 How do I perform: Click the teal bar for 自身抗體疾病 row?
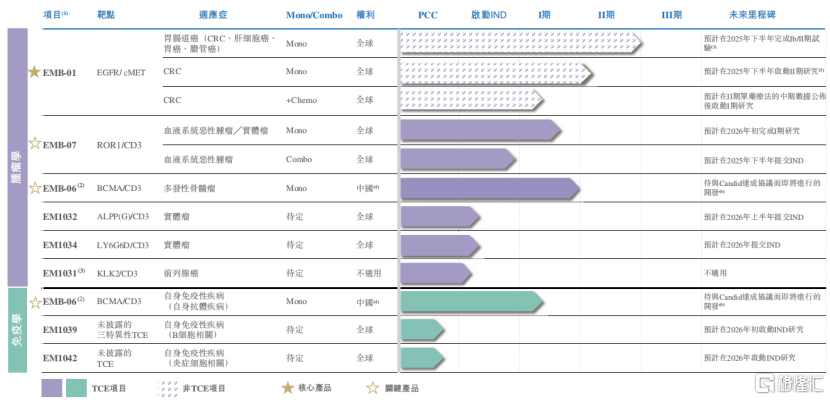click(x=472, y=301)
